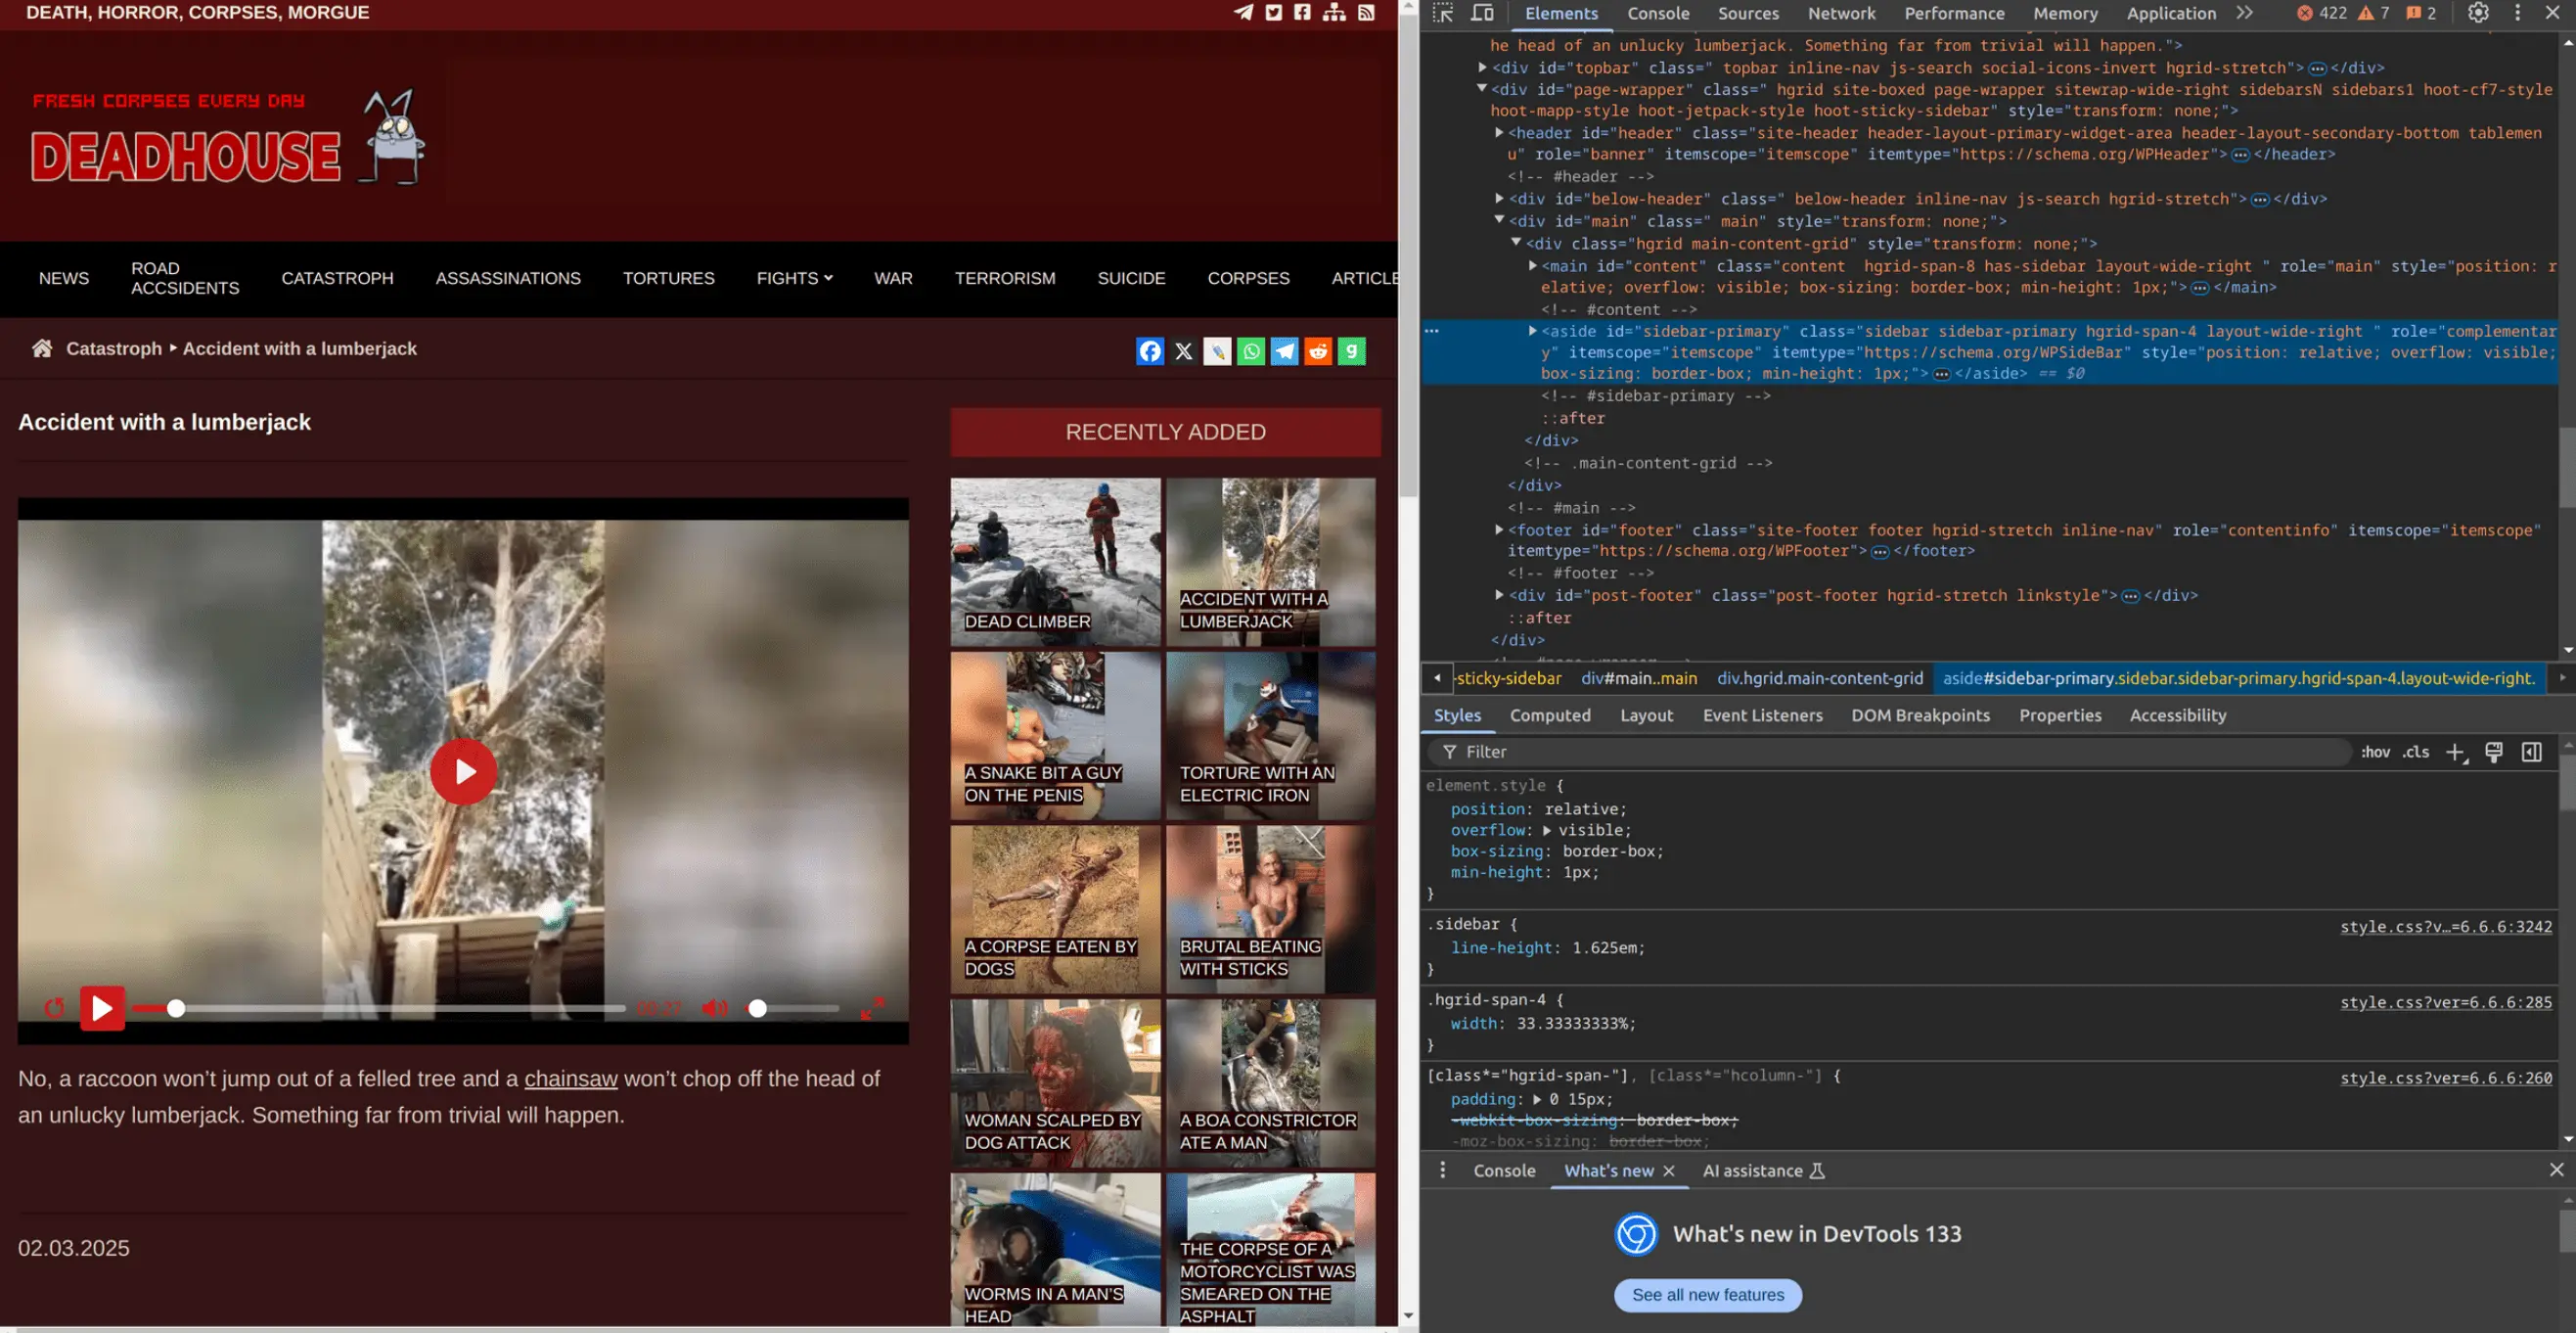Open the NEWS menu item
Viewport: 2576px width, 1333px height.
pyautogui.click(x=64, y=278)
